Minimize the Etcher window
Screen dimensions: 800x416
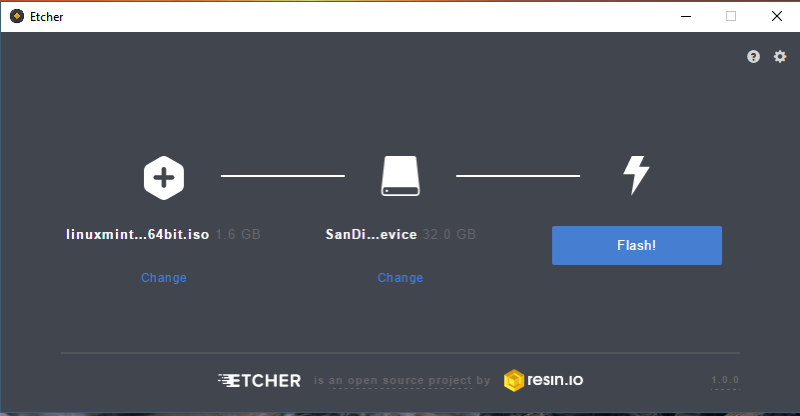click(686, 16)
